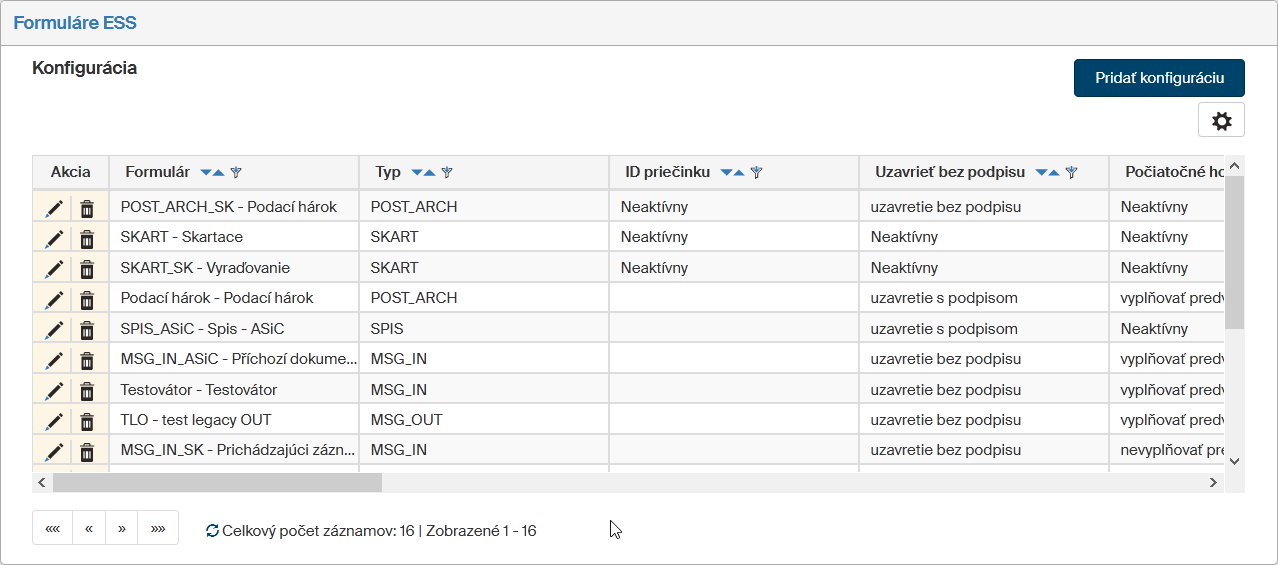Sort the Formulár column using its arrows
The height and width of the screenshot is (565, 1278).
213,173
